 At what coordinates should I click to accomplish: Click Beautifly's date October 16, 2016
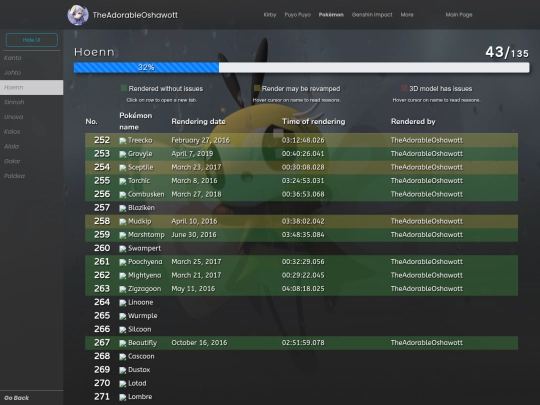(199, 343)
